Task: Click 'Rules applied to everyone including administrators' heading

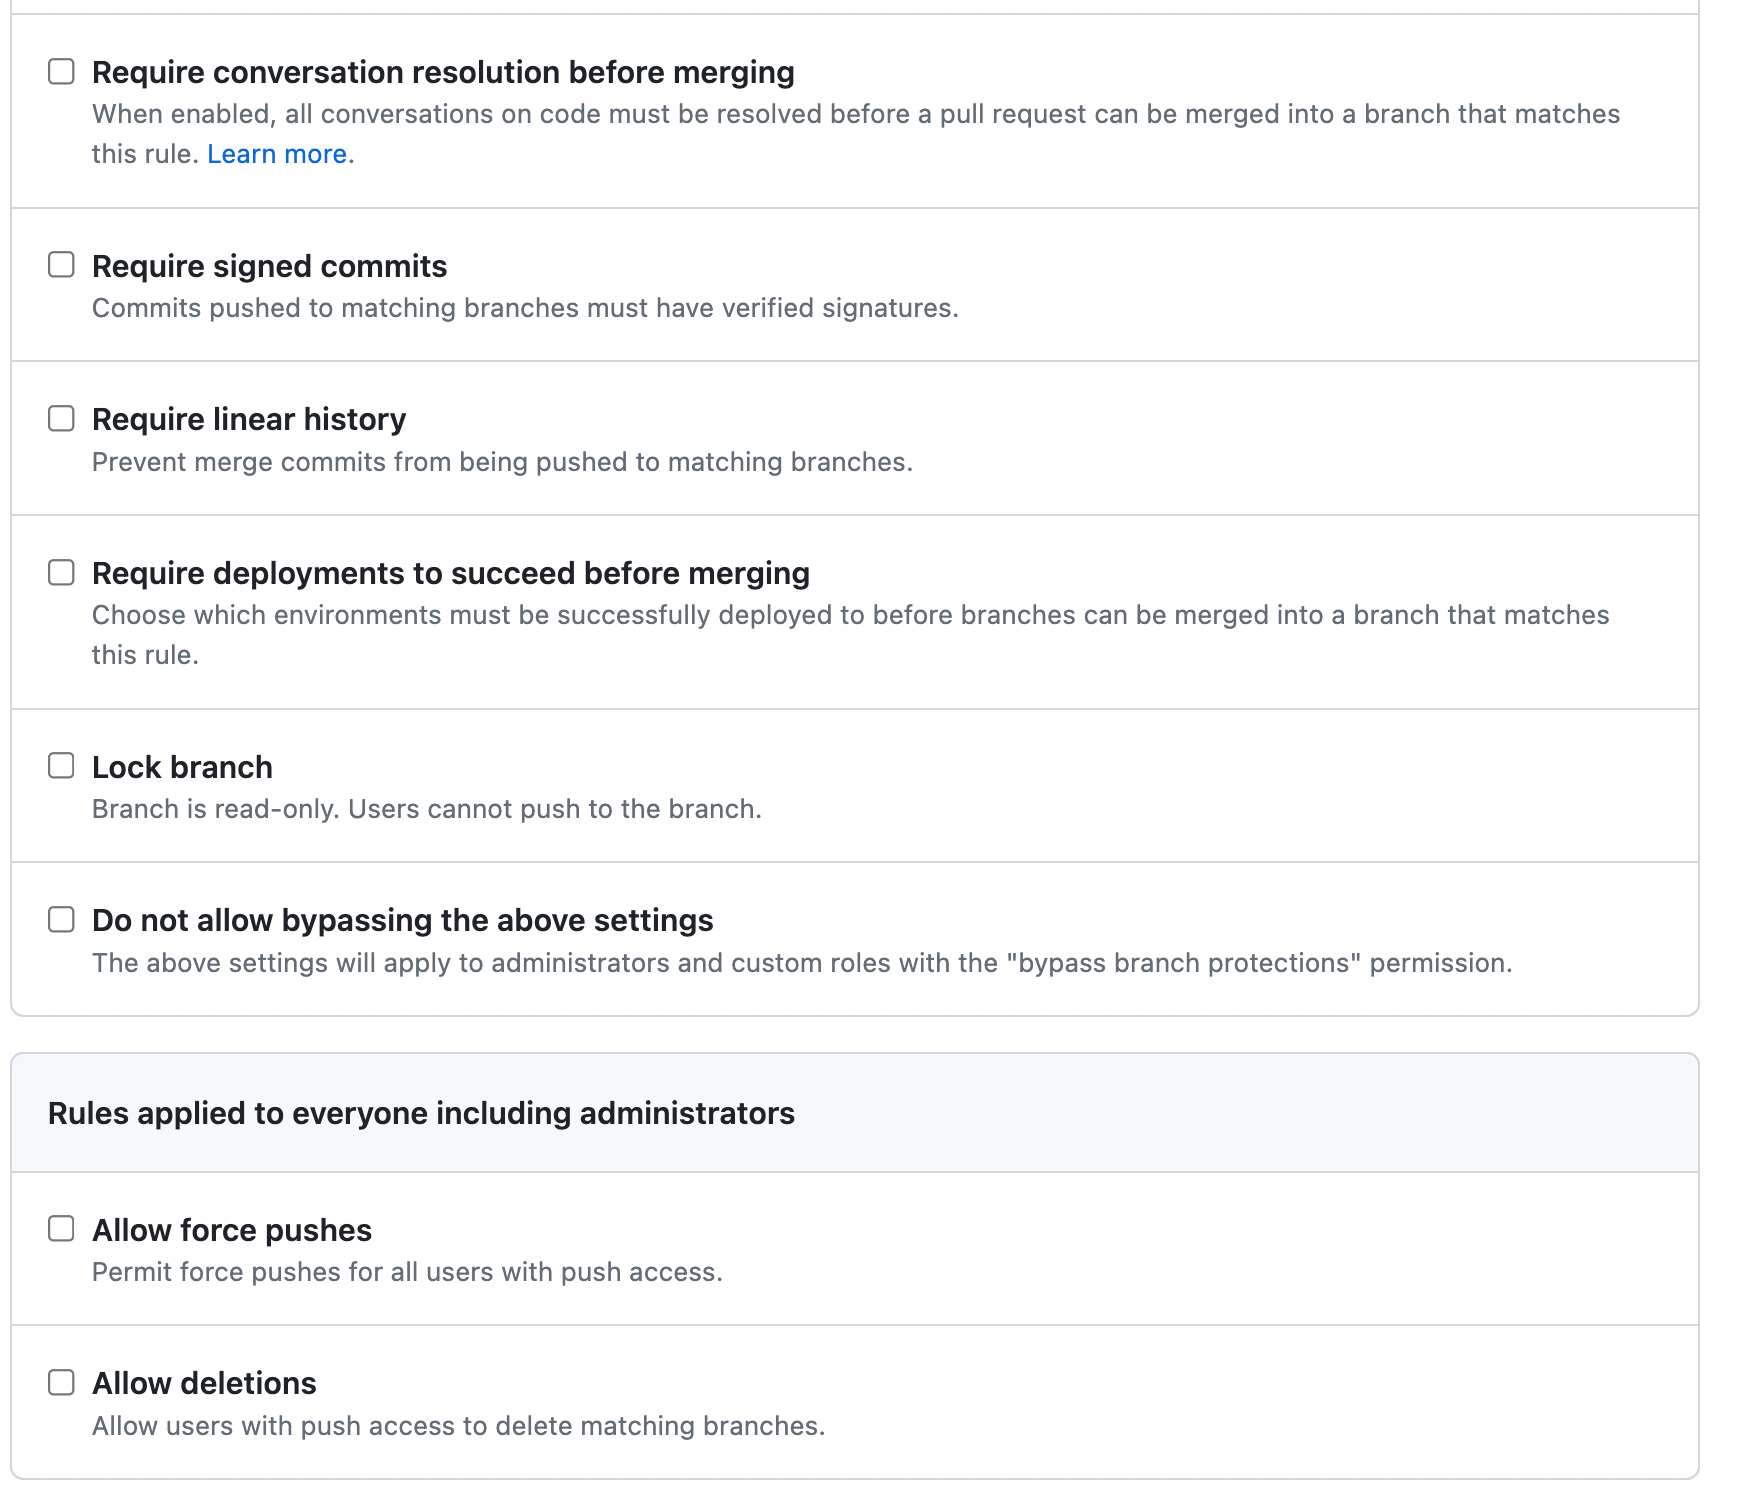Action: 421,1113
